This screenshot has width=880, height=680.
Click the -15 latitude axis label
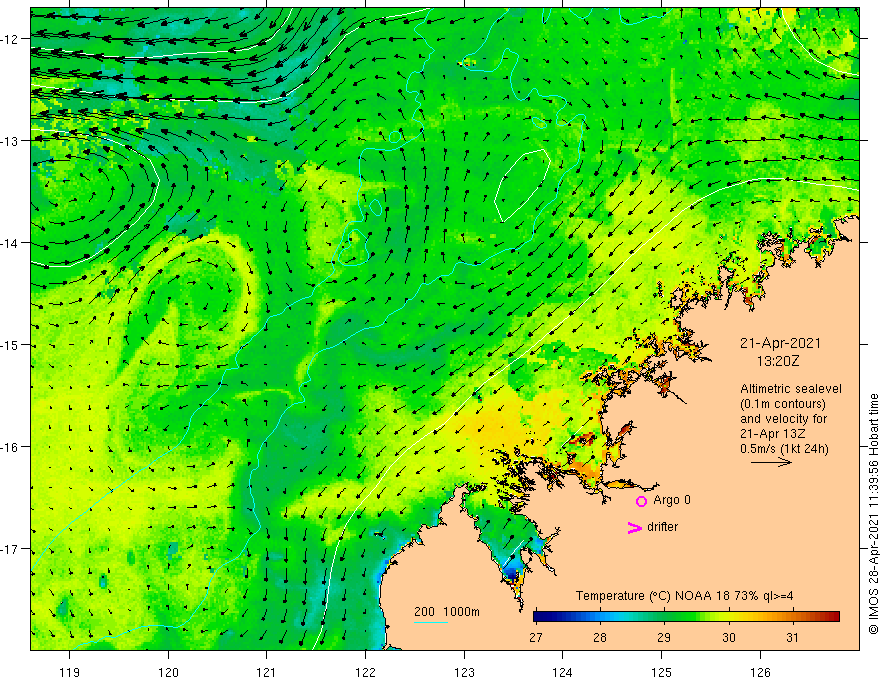pyautogui.click(x=10, y=345)
